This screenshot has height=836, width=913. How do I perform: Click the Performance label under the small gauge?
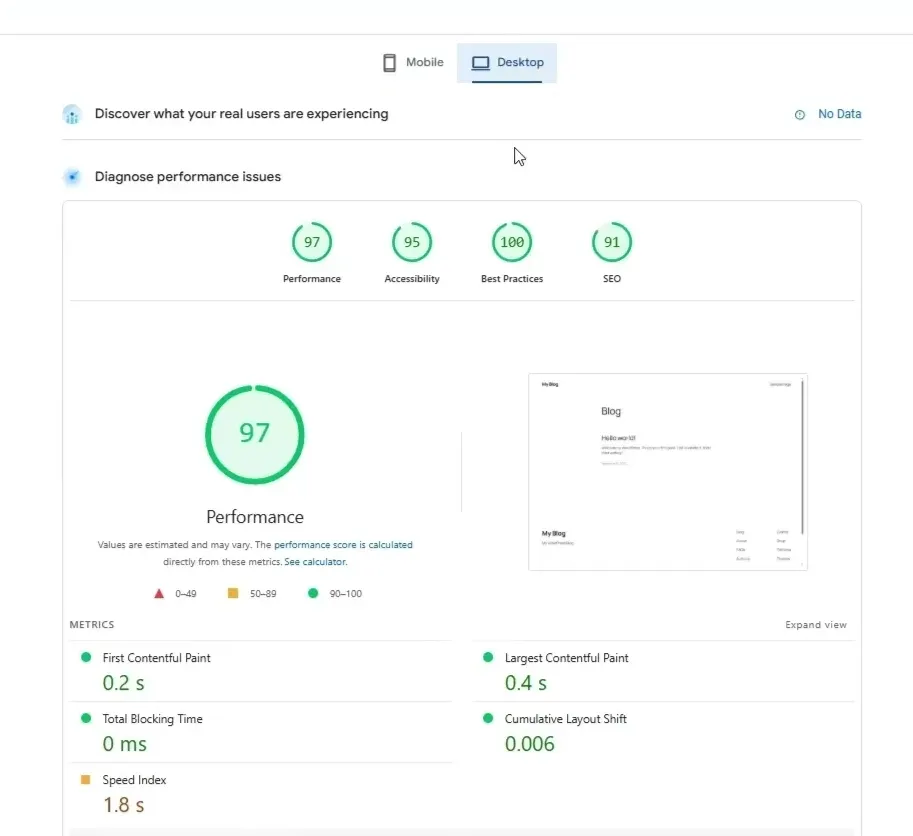[x=312, y=279]
